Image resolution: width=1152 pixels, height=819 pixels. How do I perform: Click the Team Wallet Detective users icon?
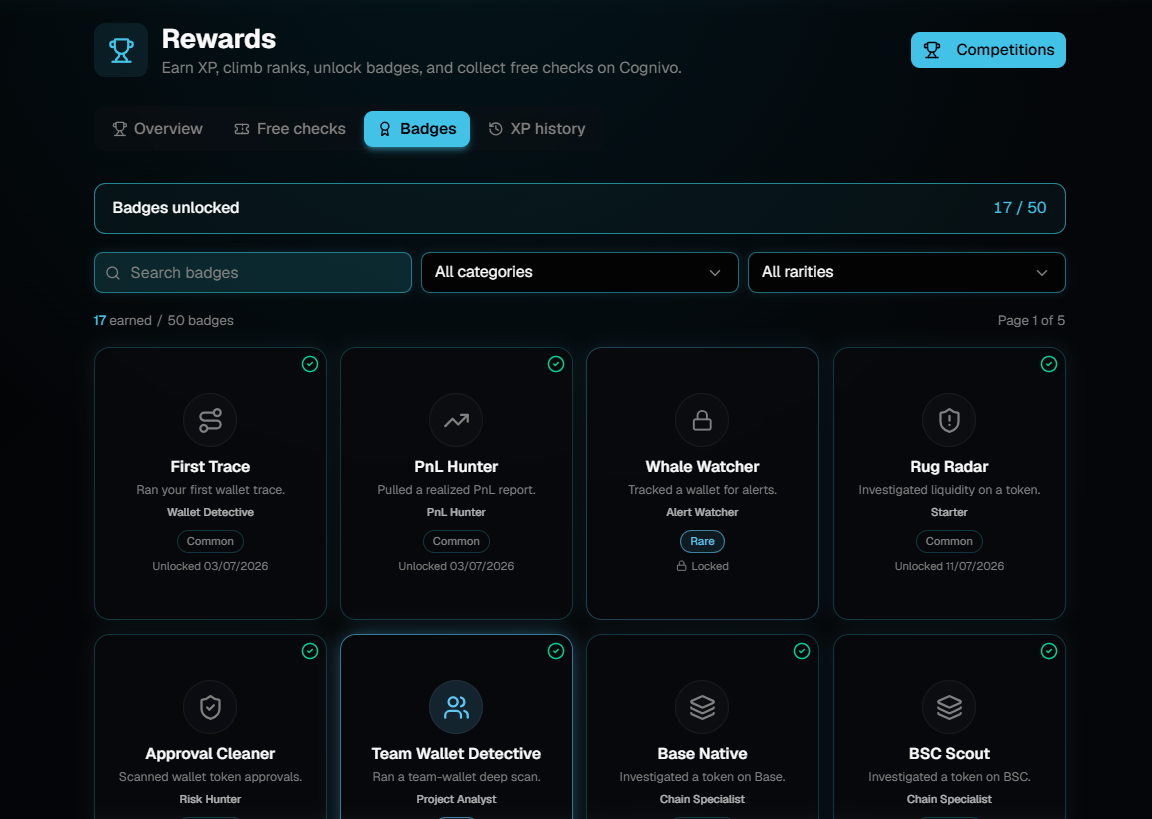pos(456,707)
